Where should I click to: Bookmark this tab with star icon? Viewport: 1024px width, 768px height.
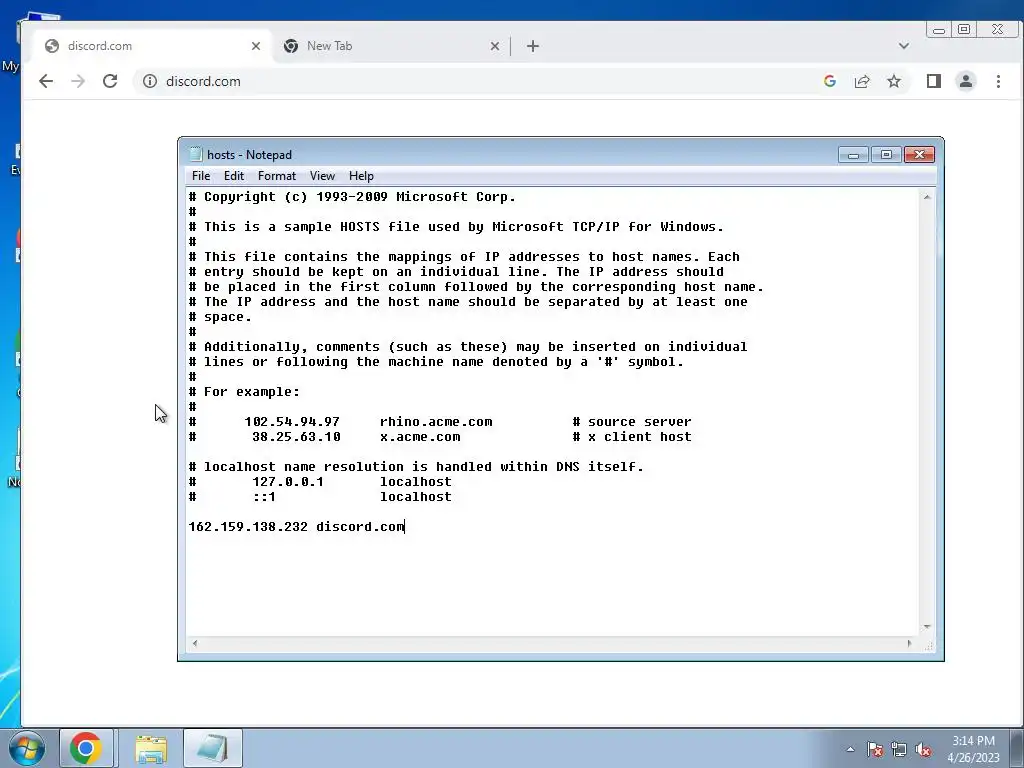[893, 81]
